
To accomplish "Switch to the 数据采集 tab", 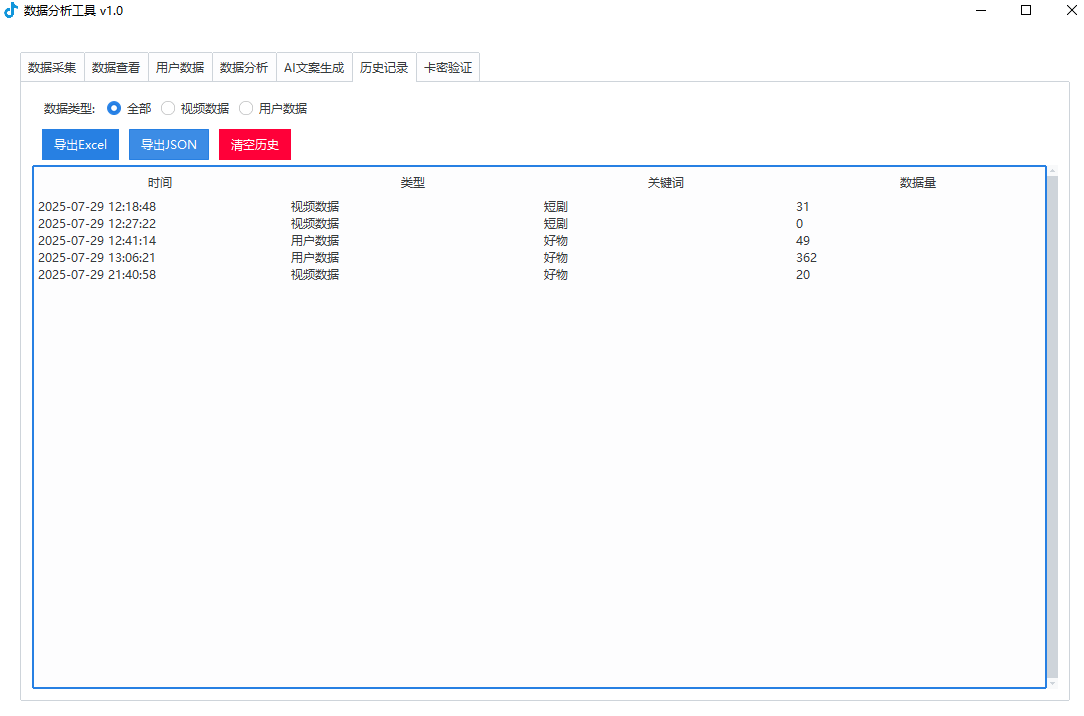I will click(52, 68).
